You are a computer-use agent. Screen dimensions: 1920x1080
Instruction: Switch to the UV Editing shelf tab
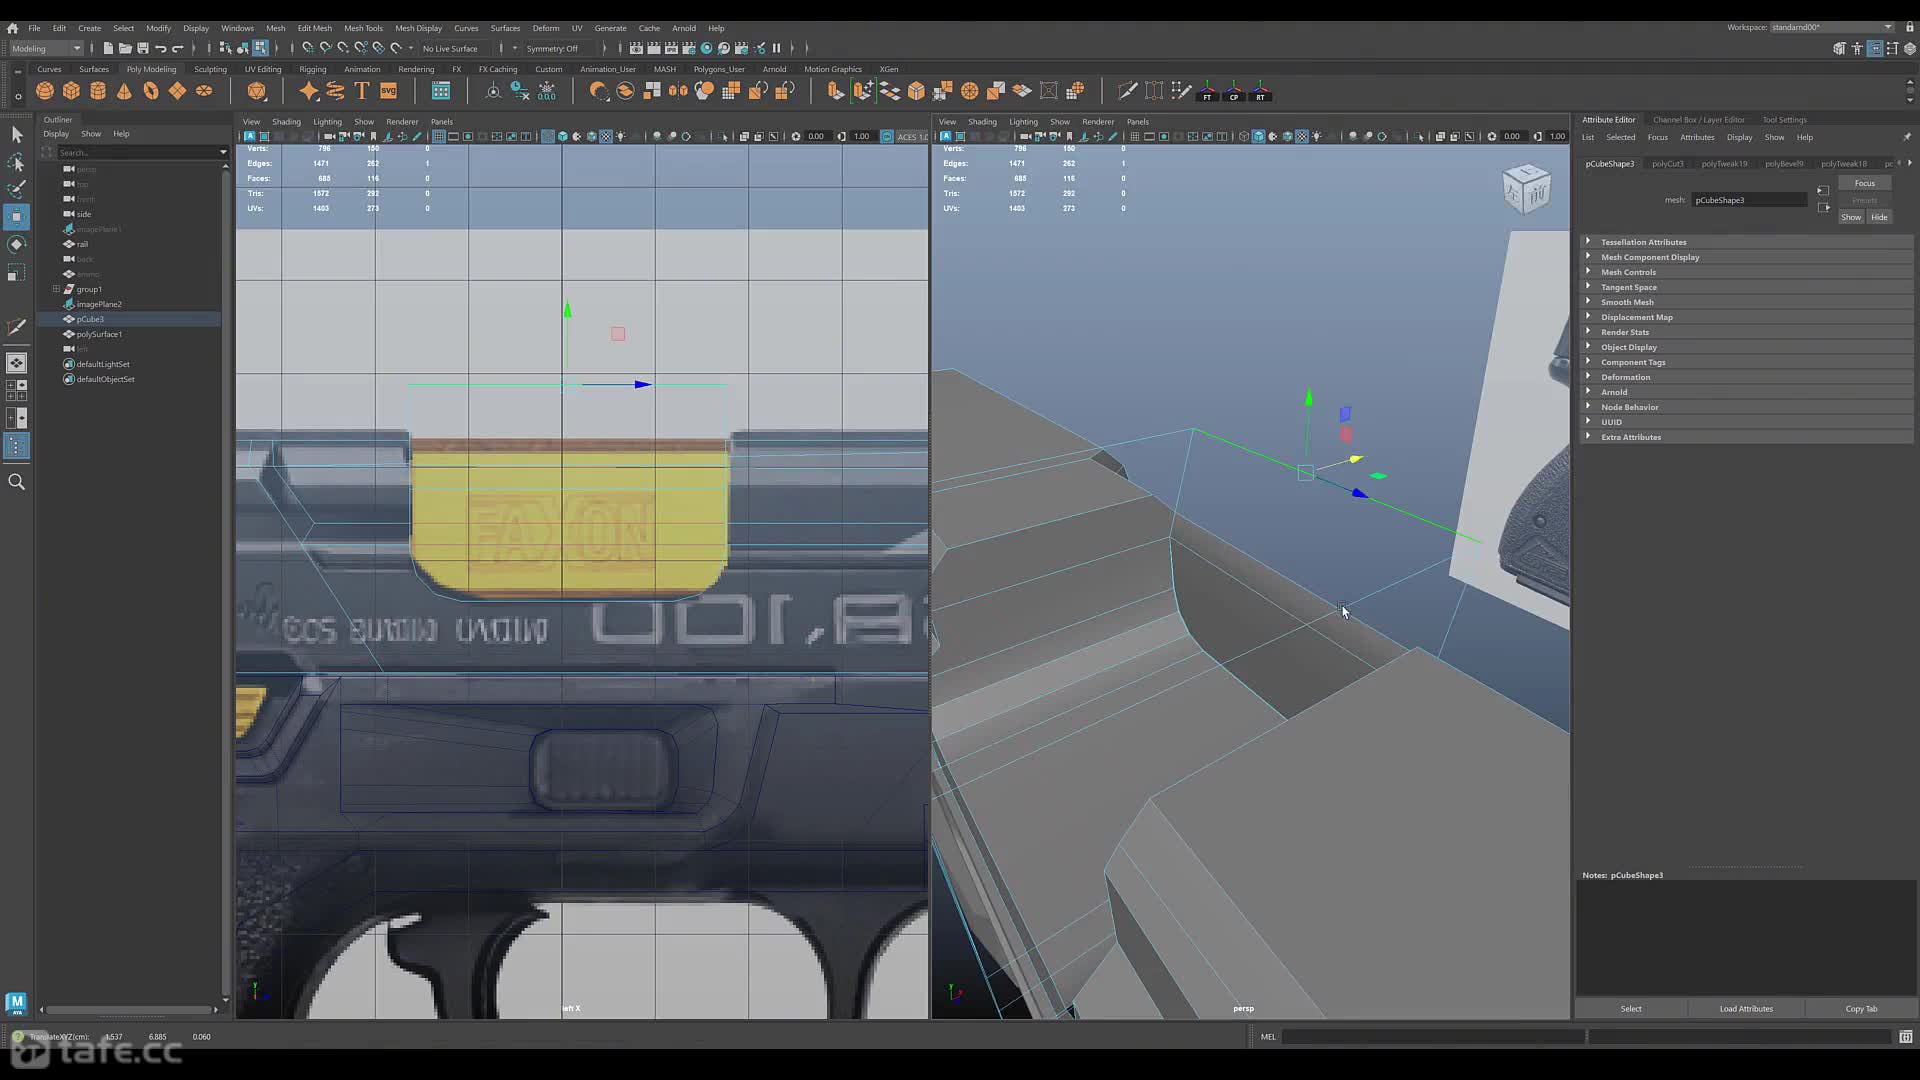pyautogui.click(x=263, y=69)
